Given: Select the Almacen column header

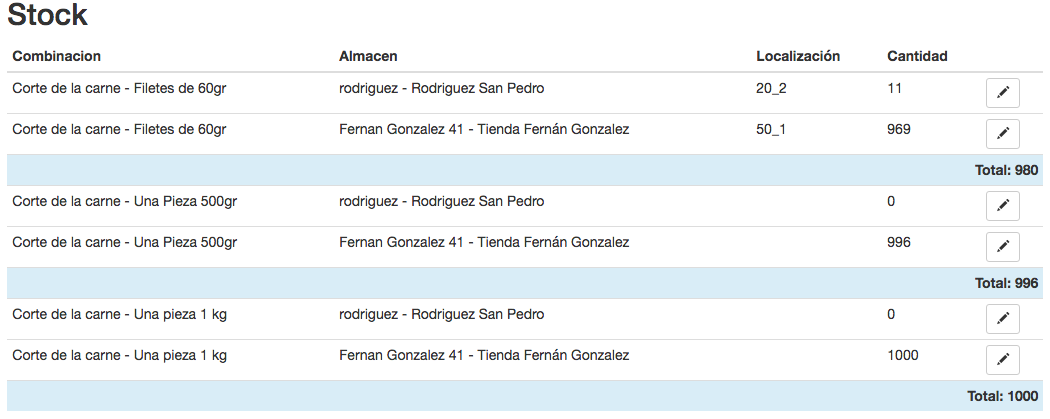Looking at the screenshot, I should [x=369, y=56].
